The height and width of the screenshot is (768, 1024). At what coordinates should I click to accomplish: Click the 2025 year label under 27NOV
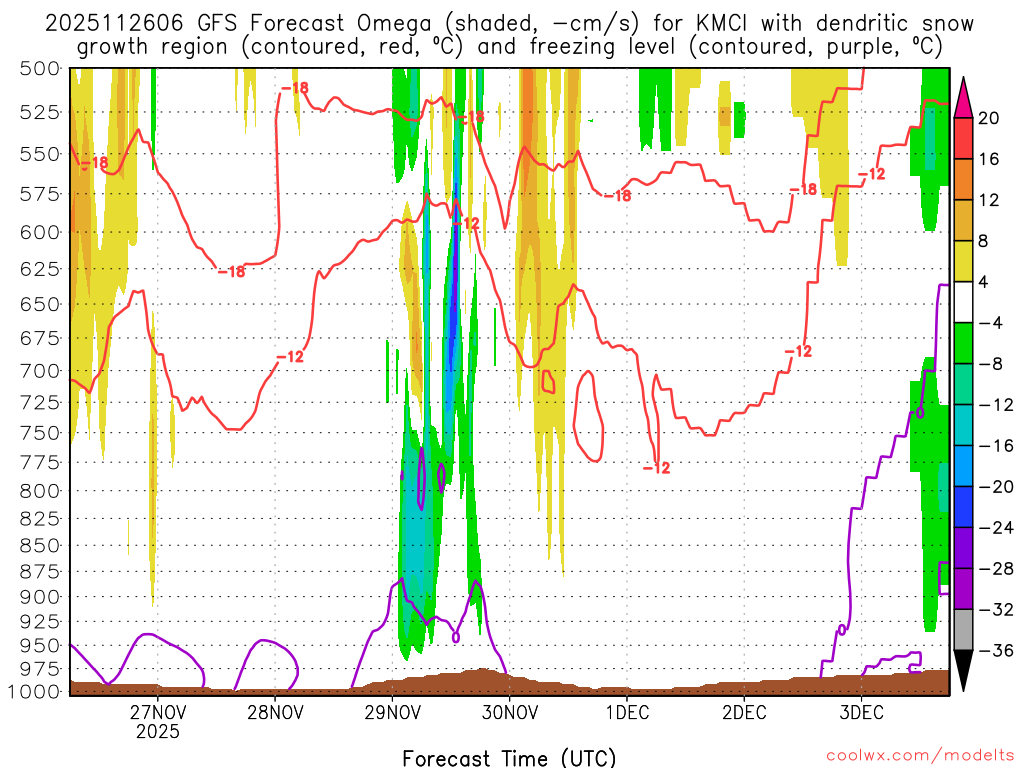157,732
